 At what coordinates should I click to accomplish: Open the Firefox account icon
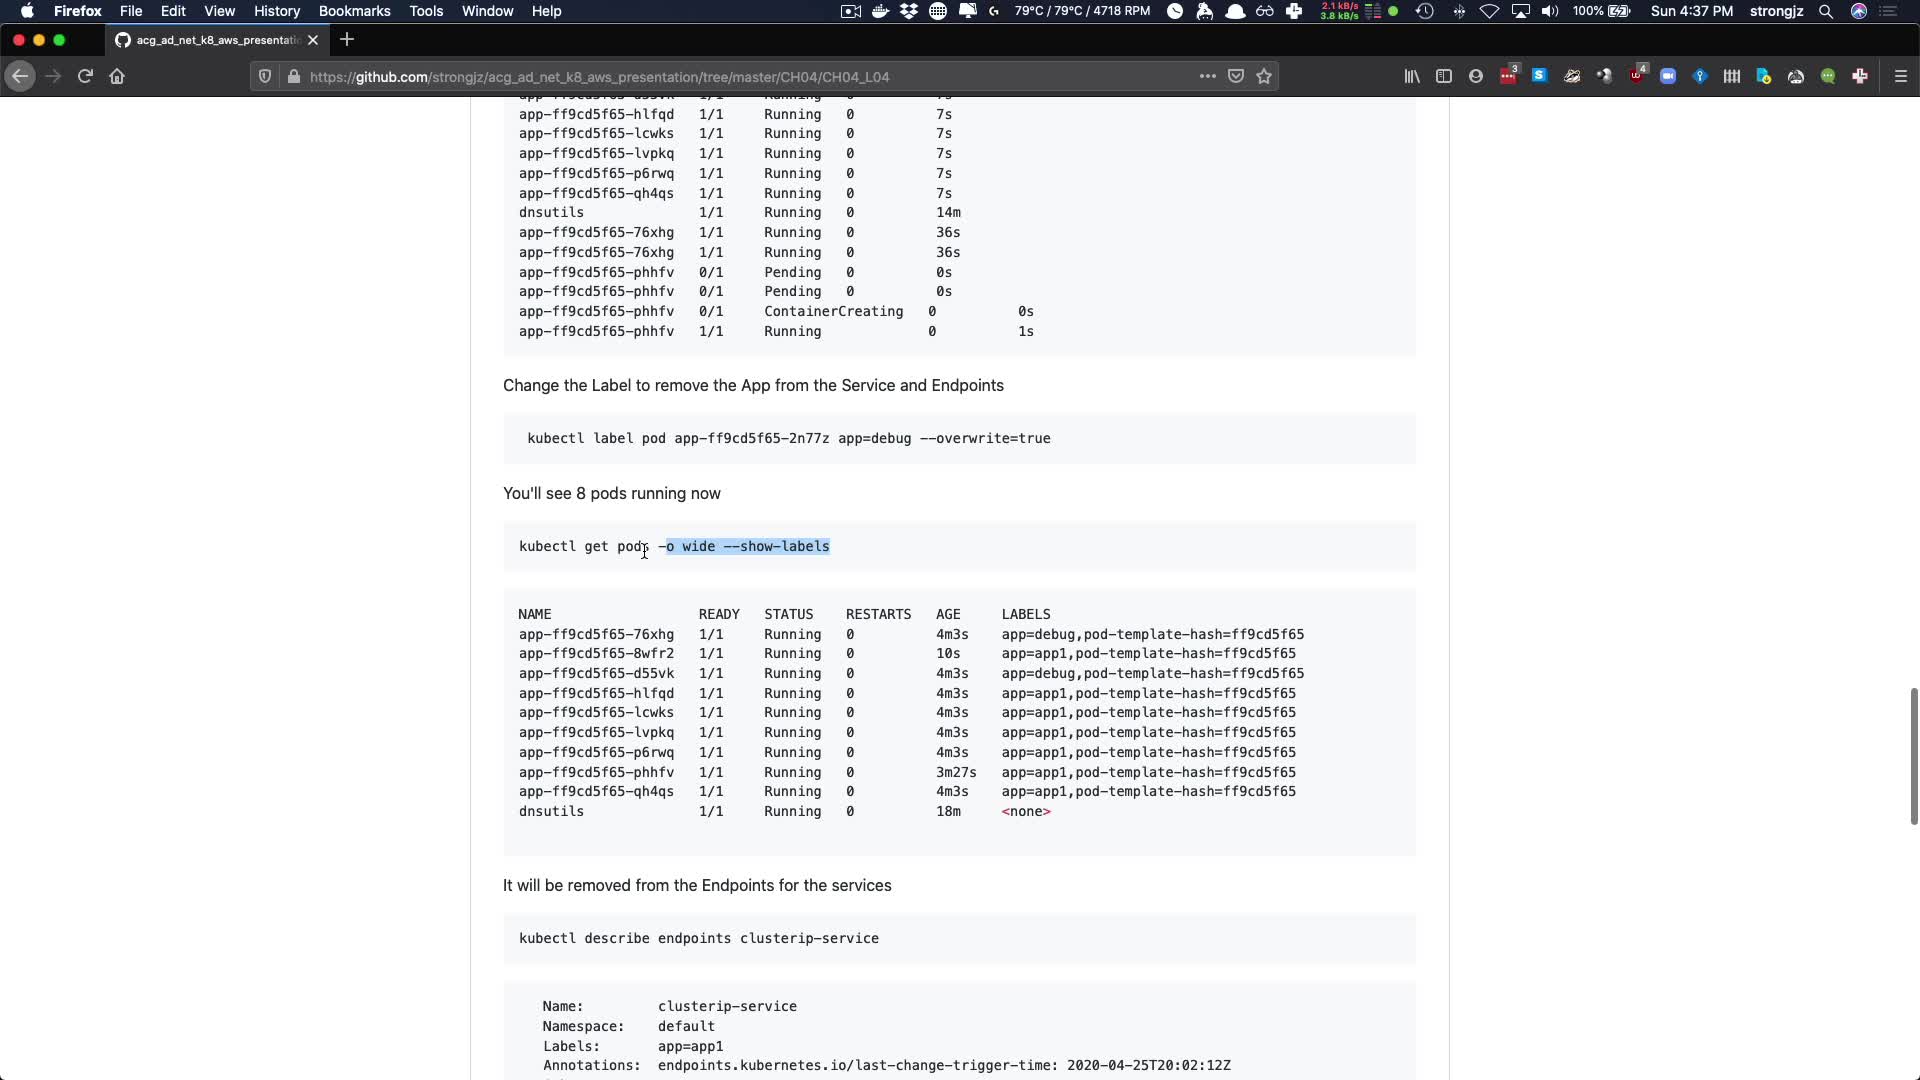1476,76
